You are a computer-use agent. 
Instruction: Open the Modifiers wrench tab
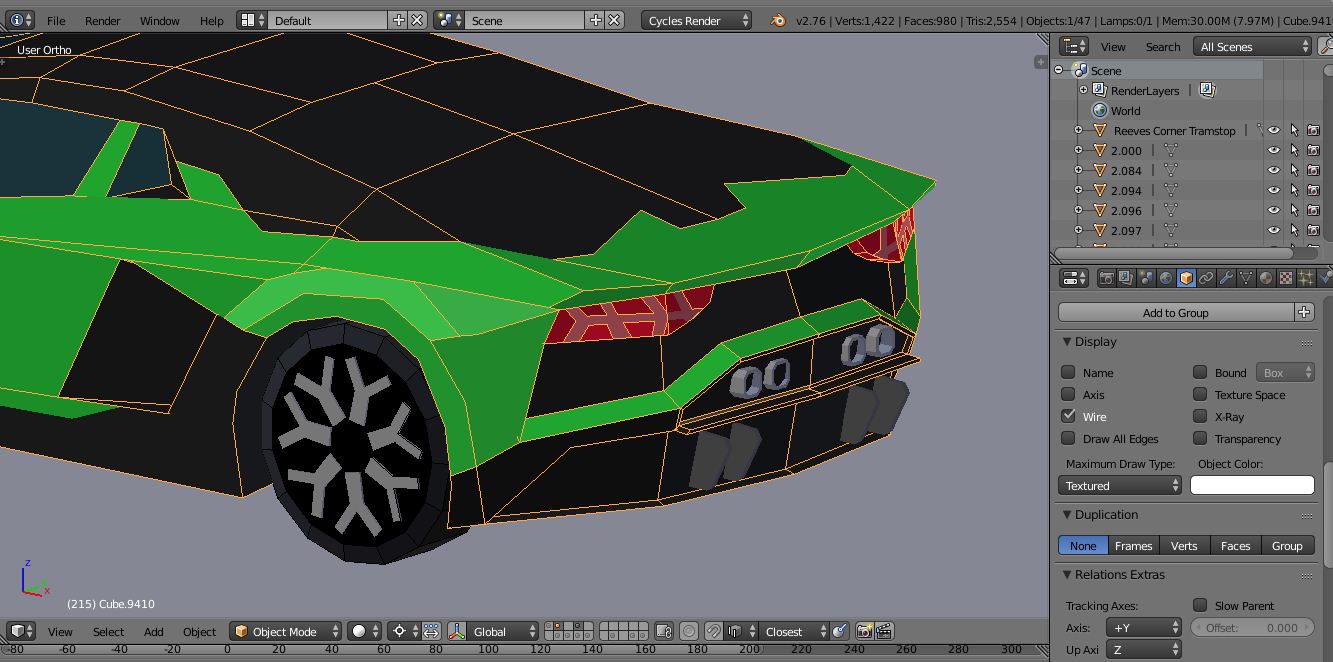[1226, 278]
